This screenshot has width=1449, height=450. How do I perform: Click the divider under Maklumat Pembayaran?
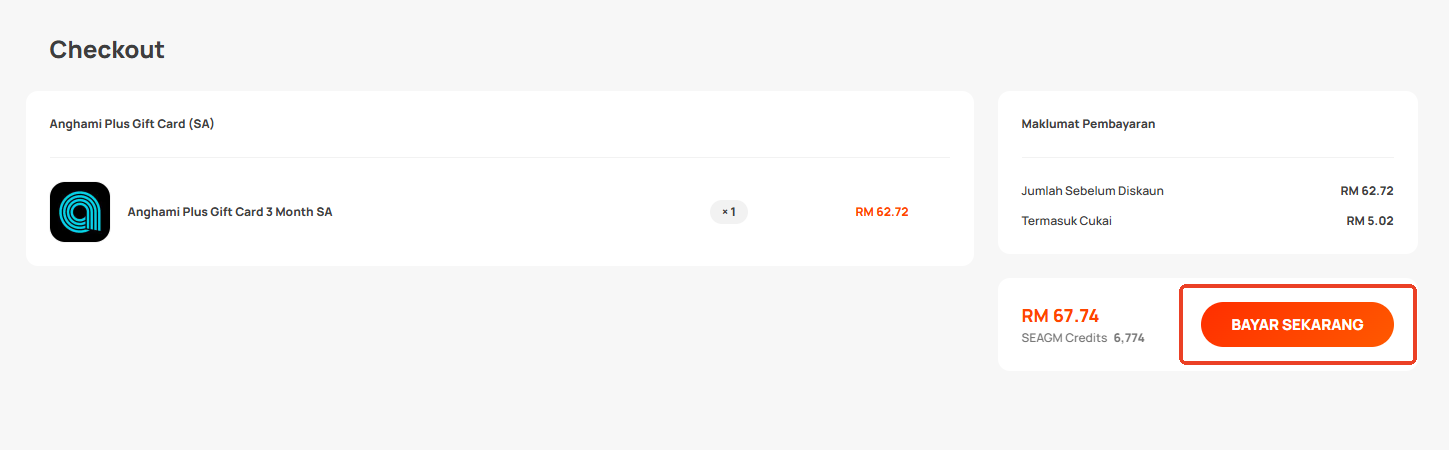coord(1208,157)
